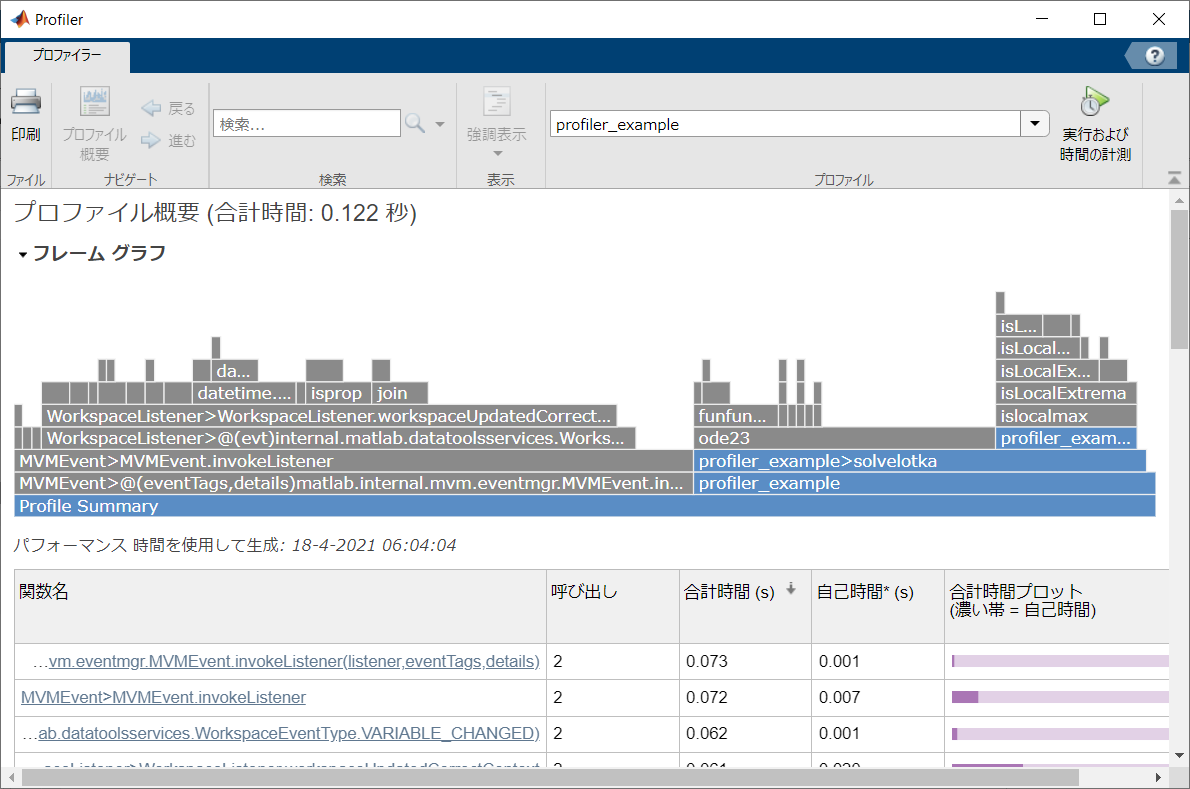
Task: Collapse the toolstrip with the arrow icon
Action: 1174,178
